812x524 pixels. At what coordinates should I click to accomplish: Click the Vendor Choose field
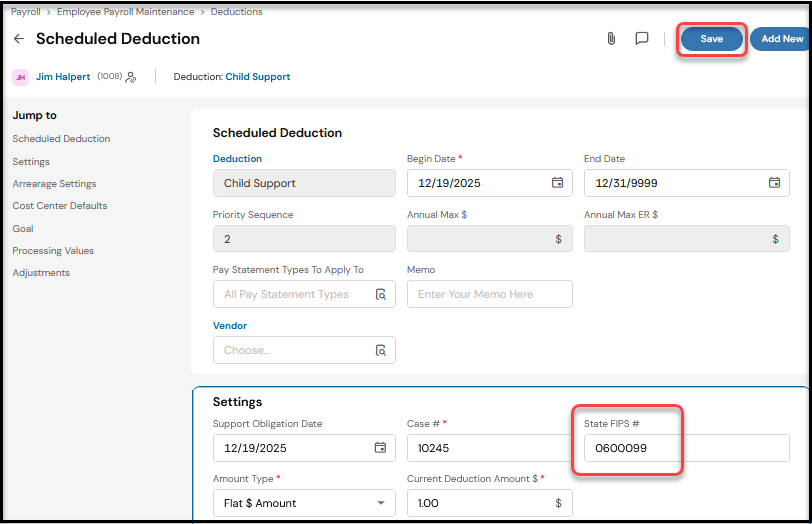(304, 350)
